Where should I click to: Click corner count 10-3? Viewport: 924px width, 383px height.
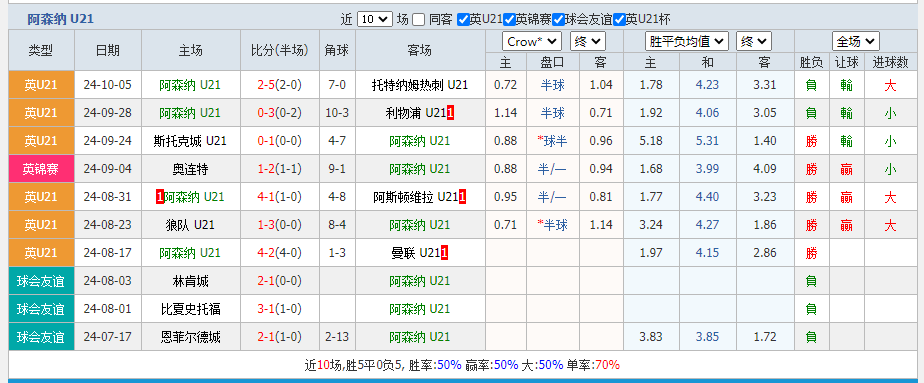pyautogui.click(x=336, y=113)
